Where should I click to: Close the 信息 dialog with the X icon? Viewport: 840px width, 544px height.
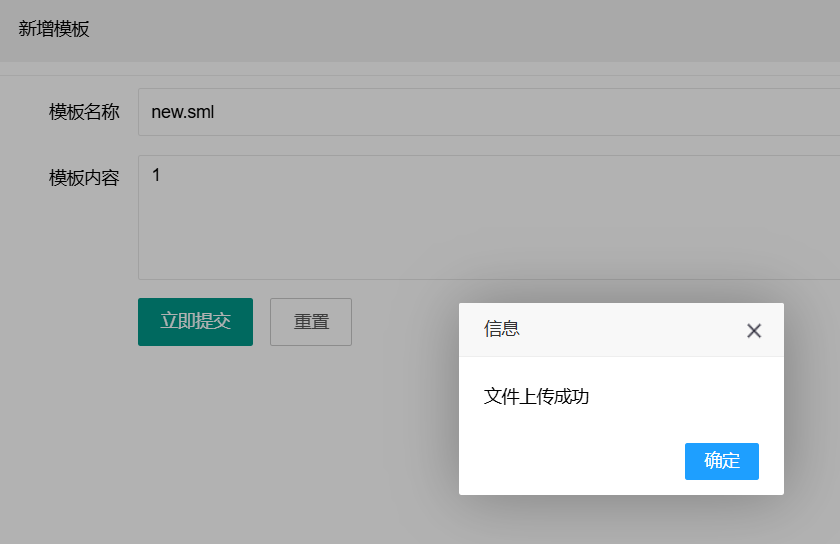tap(754, 331)
